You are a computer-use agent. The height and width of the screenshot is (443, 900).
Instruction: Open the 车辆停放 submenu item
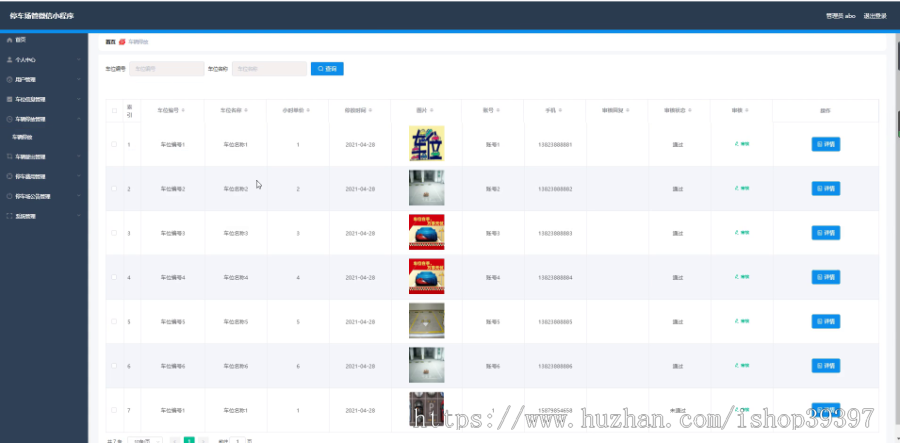coord(22,138)
